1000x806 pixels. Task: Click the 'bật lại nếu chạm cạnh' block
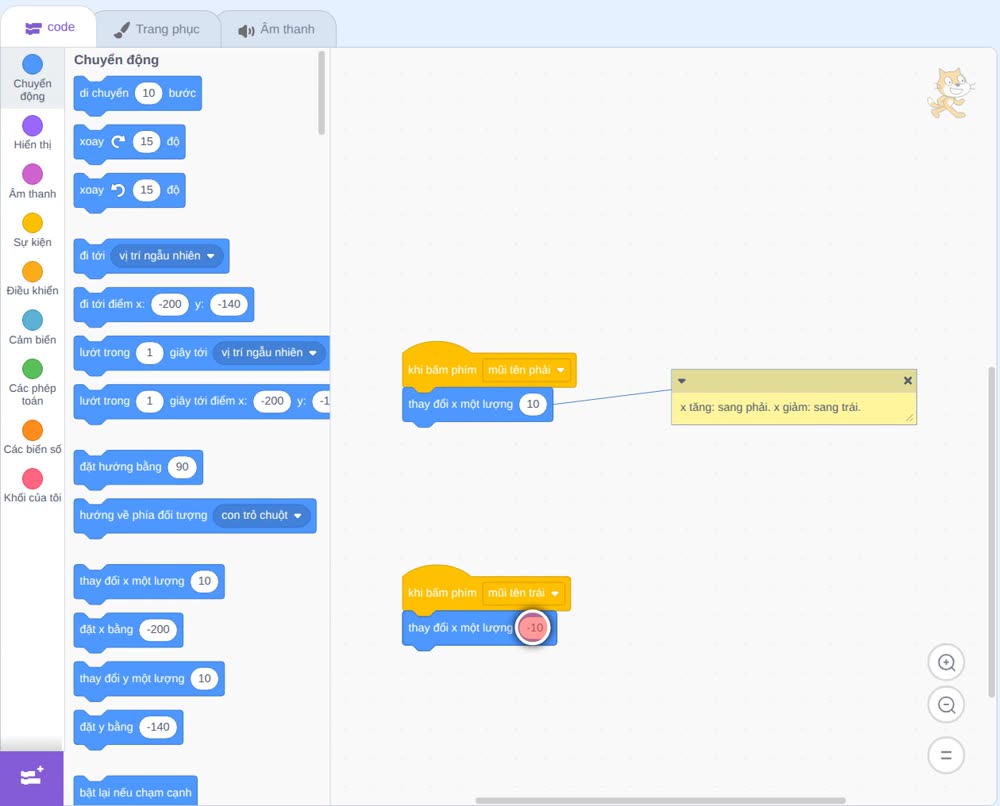(135, 791)
